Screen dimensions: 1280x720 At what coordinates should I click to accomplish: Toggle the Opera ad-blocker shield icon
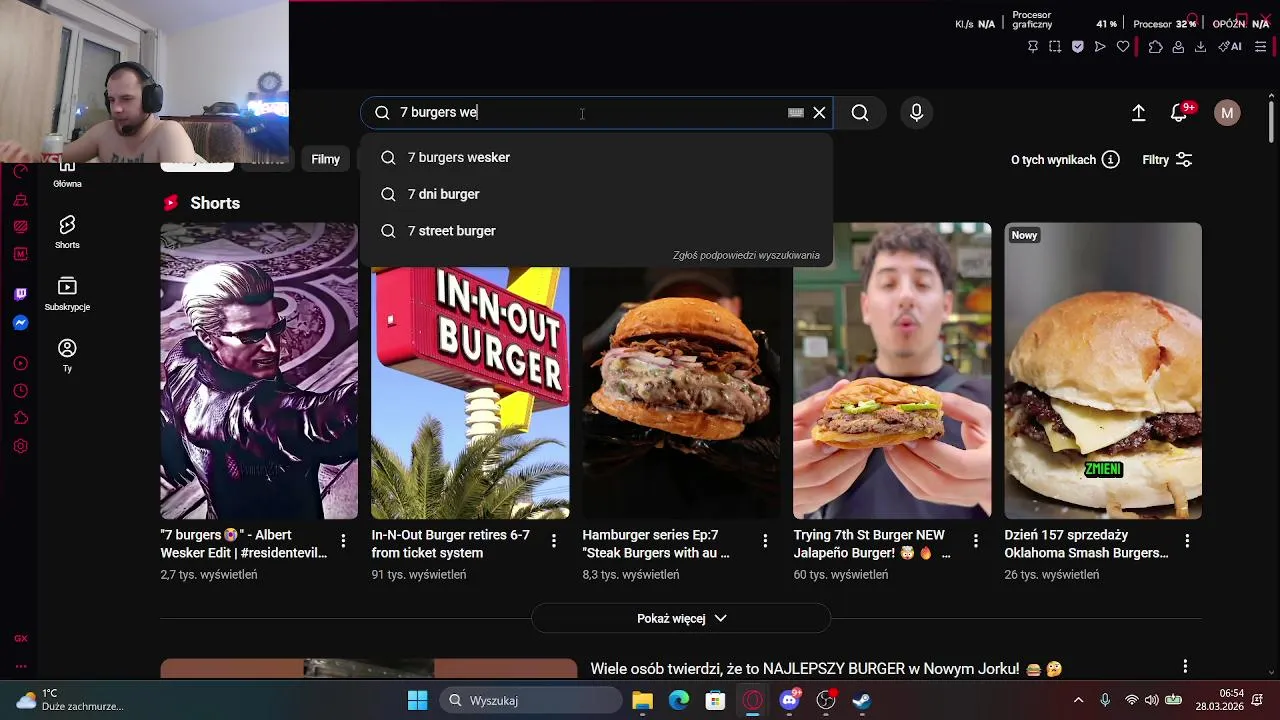point(1077,47)
